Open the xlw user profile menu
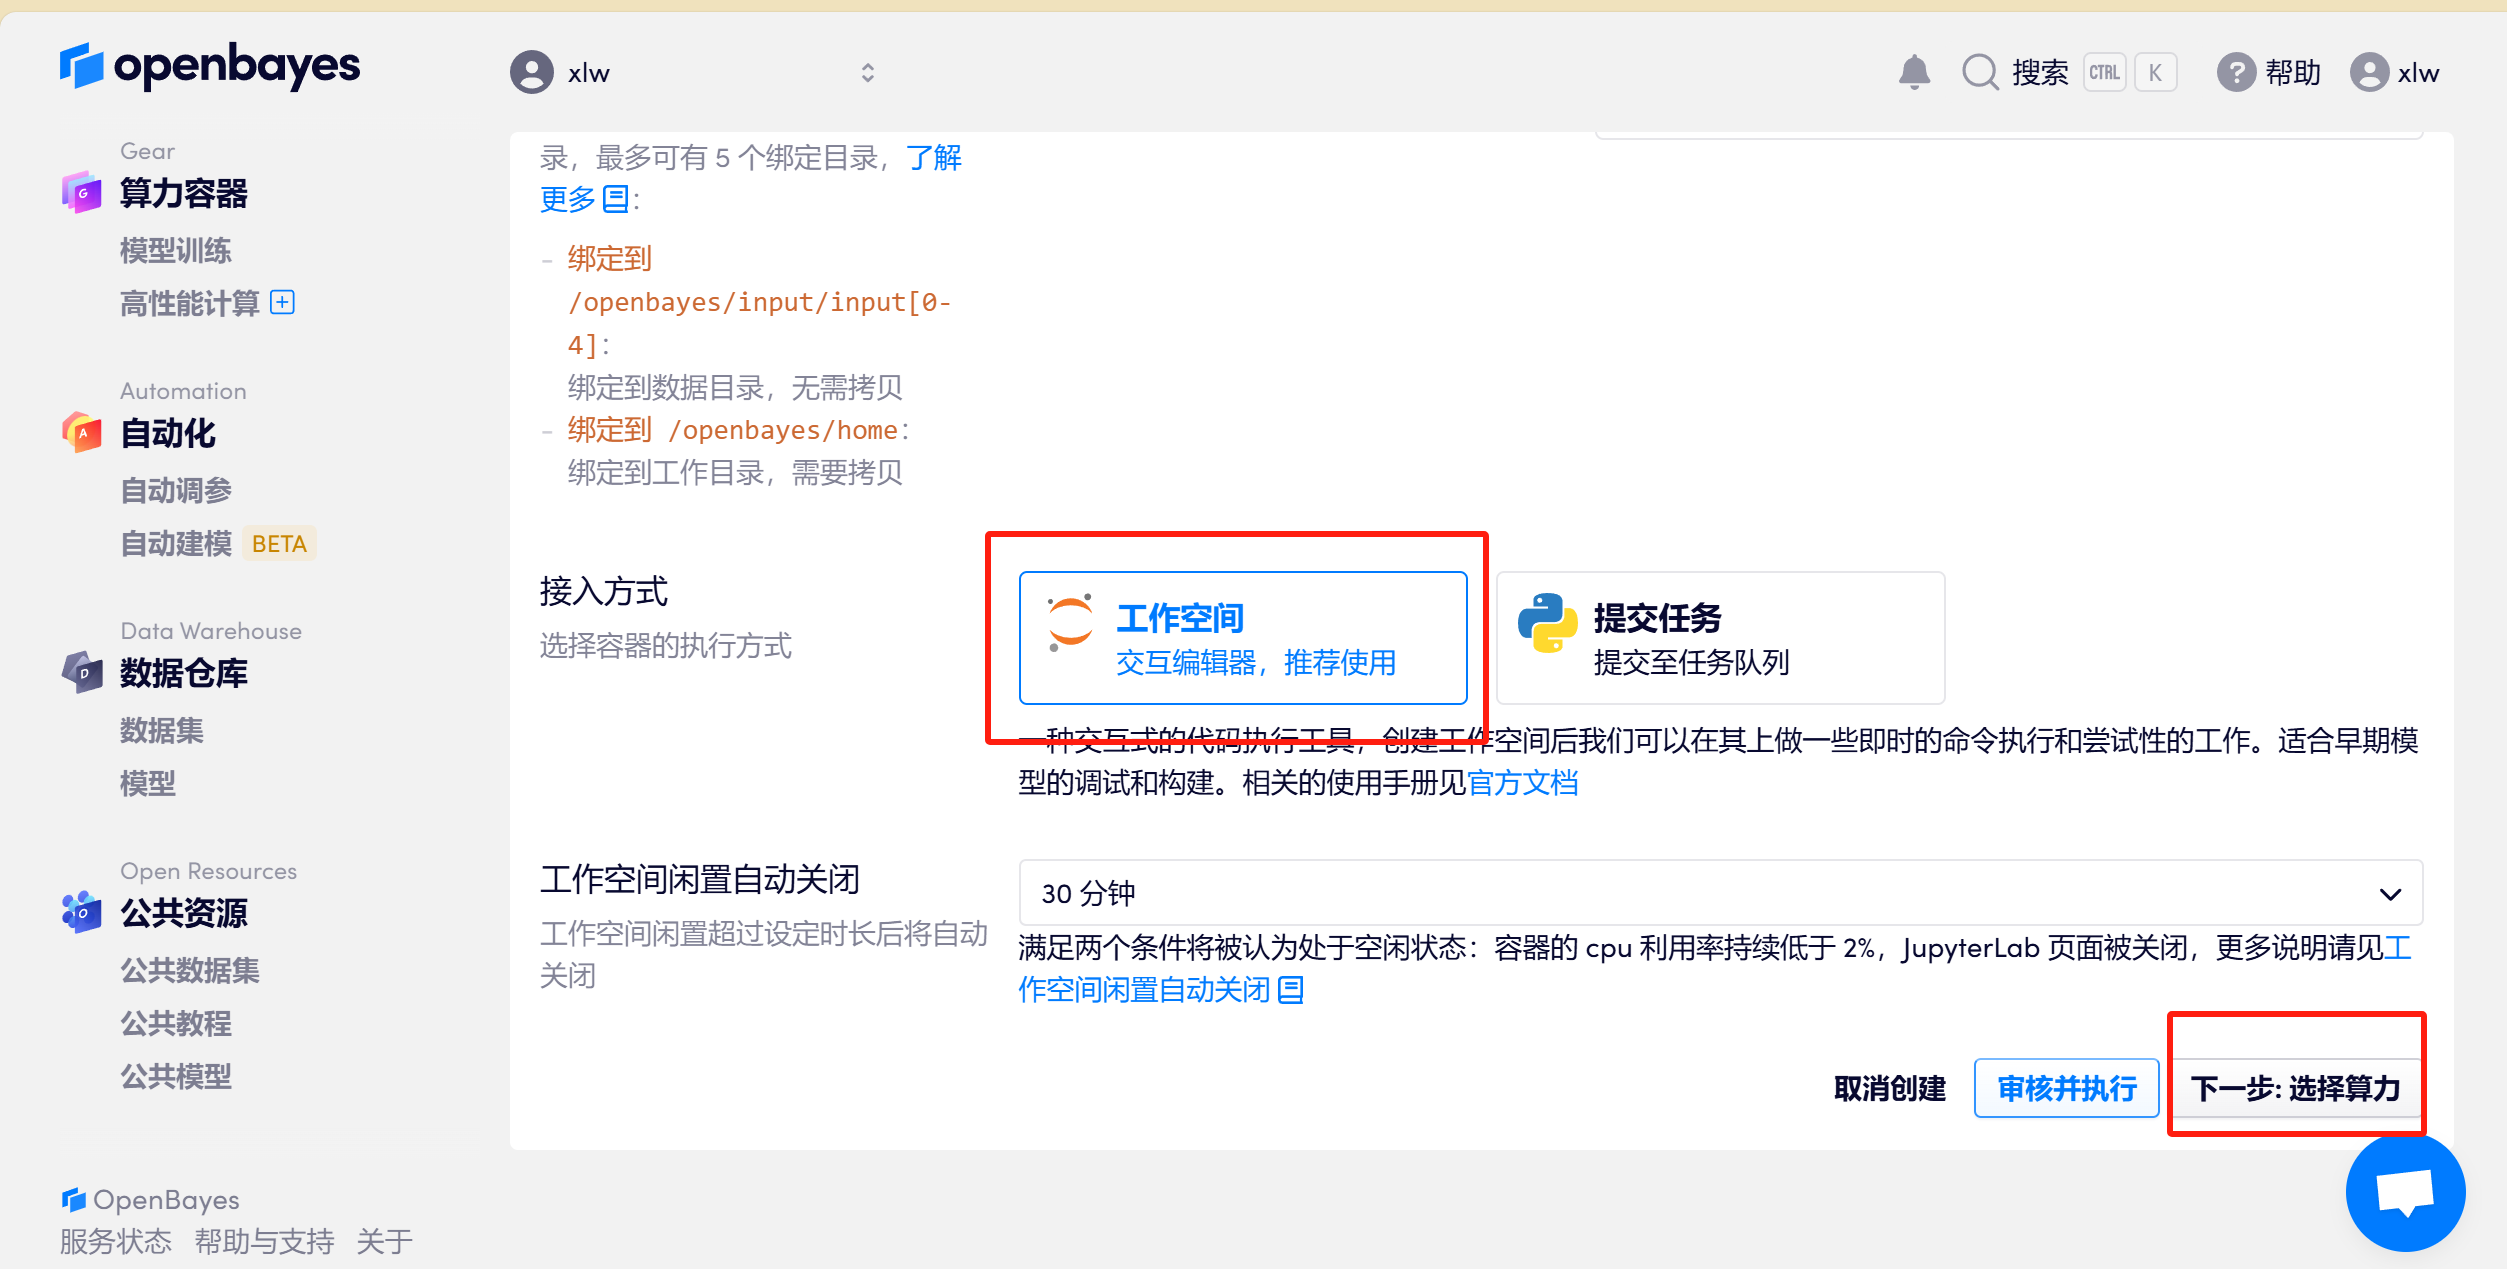Screen dimensions: 2507x1269 (2395, 73)
